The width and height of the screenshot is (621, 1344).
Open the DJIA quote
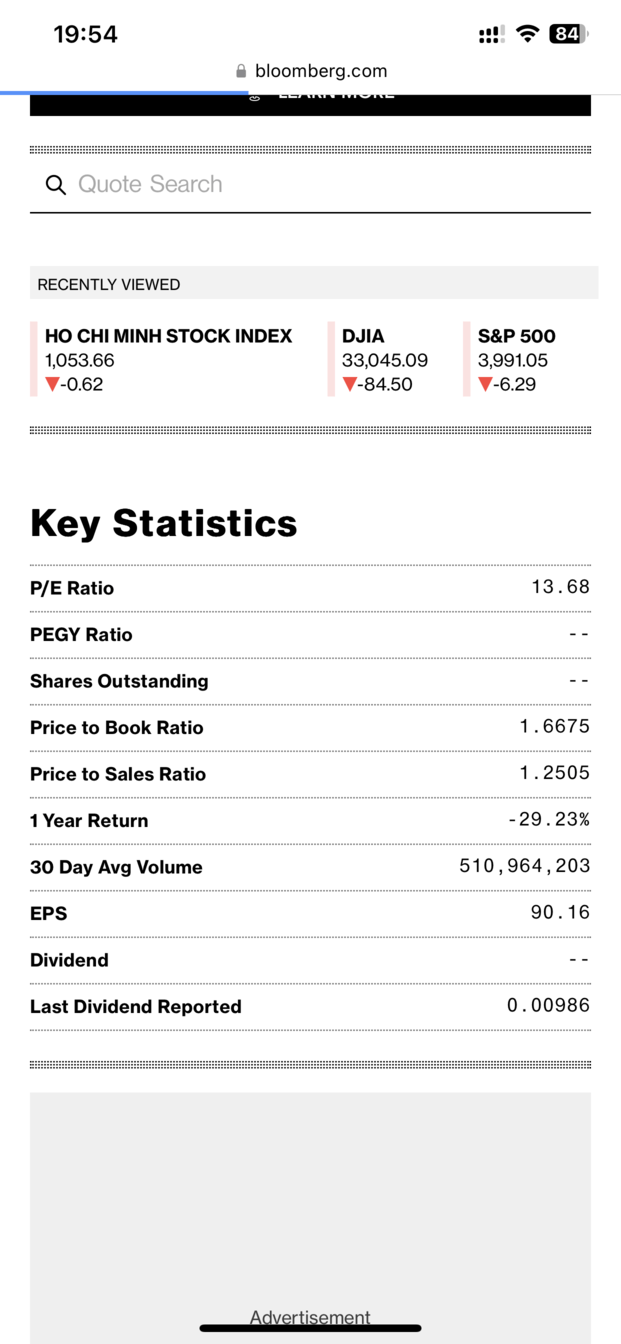(x=363, y=336)
